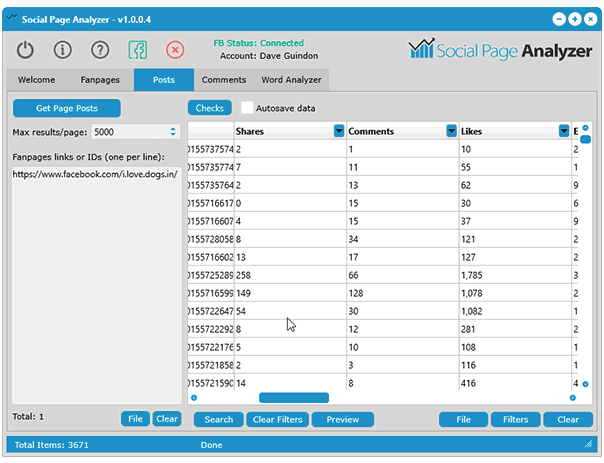The image size is (604, 463).
Task: Click the Likes cell showing 1,082
Action: (515, 311)
